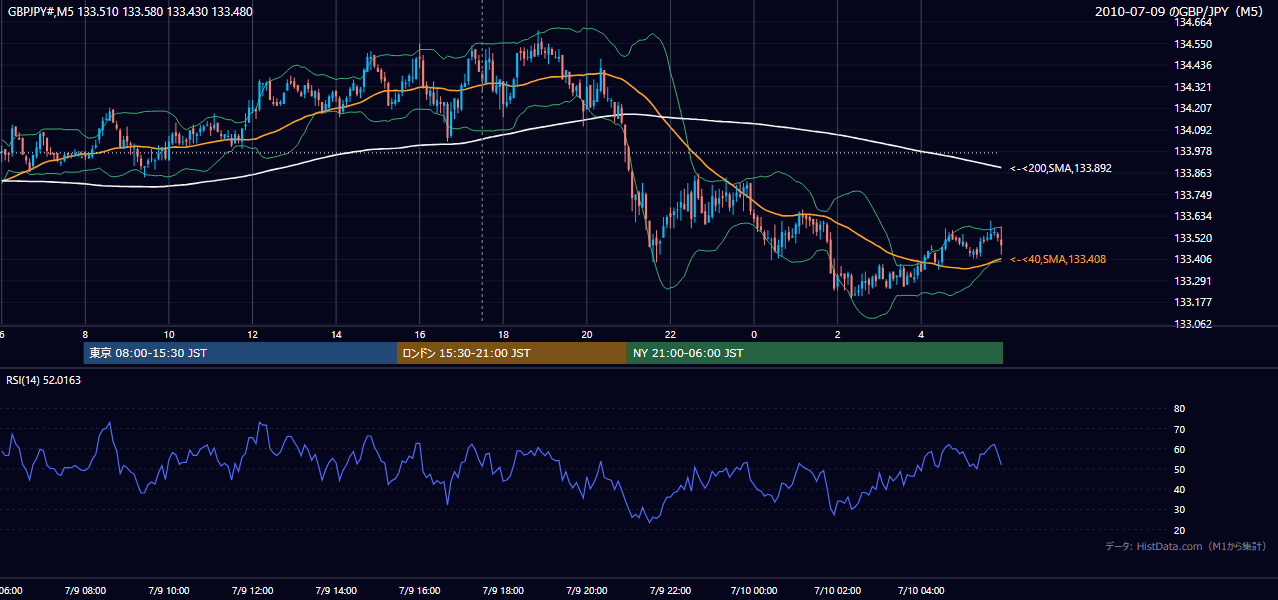Click the 7/9 18:00 time axis label
The image size is (1278, 600).
pyautogui.click(x=503, y=591)
